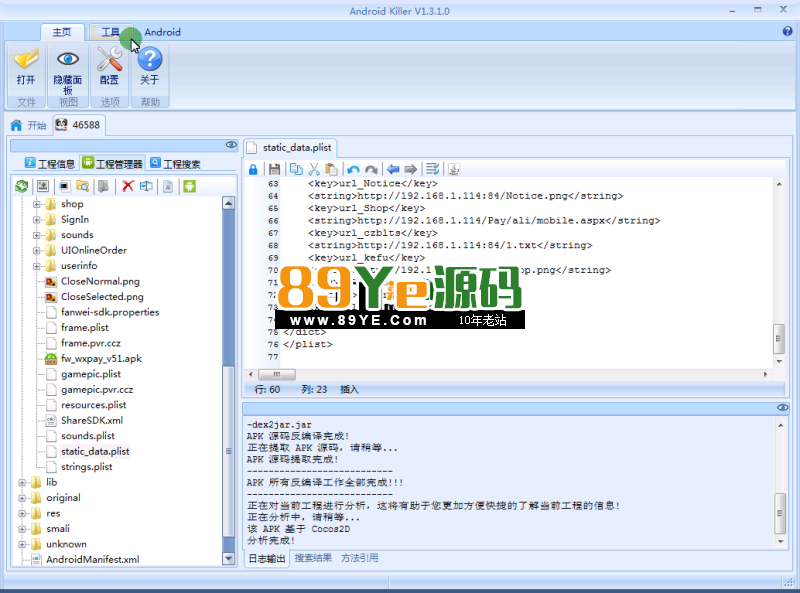800x593 pixels.
Task: Click the small window icon in tree toolbar
Action: pyautogui.click(x=64, y=186)
